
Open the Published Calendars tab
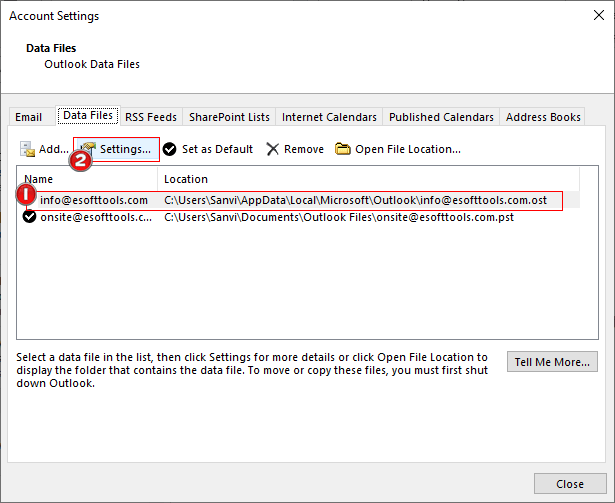click(x=441, y=117)
